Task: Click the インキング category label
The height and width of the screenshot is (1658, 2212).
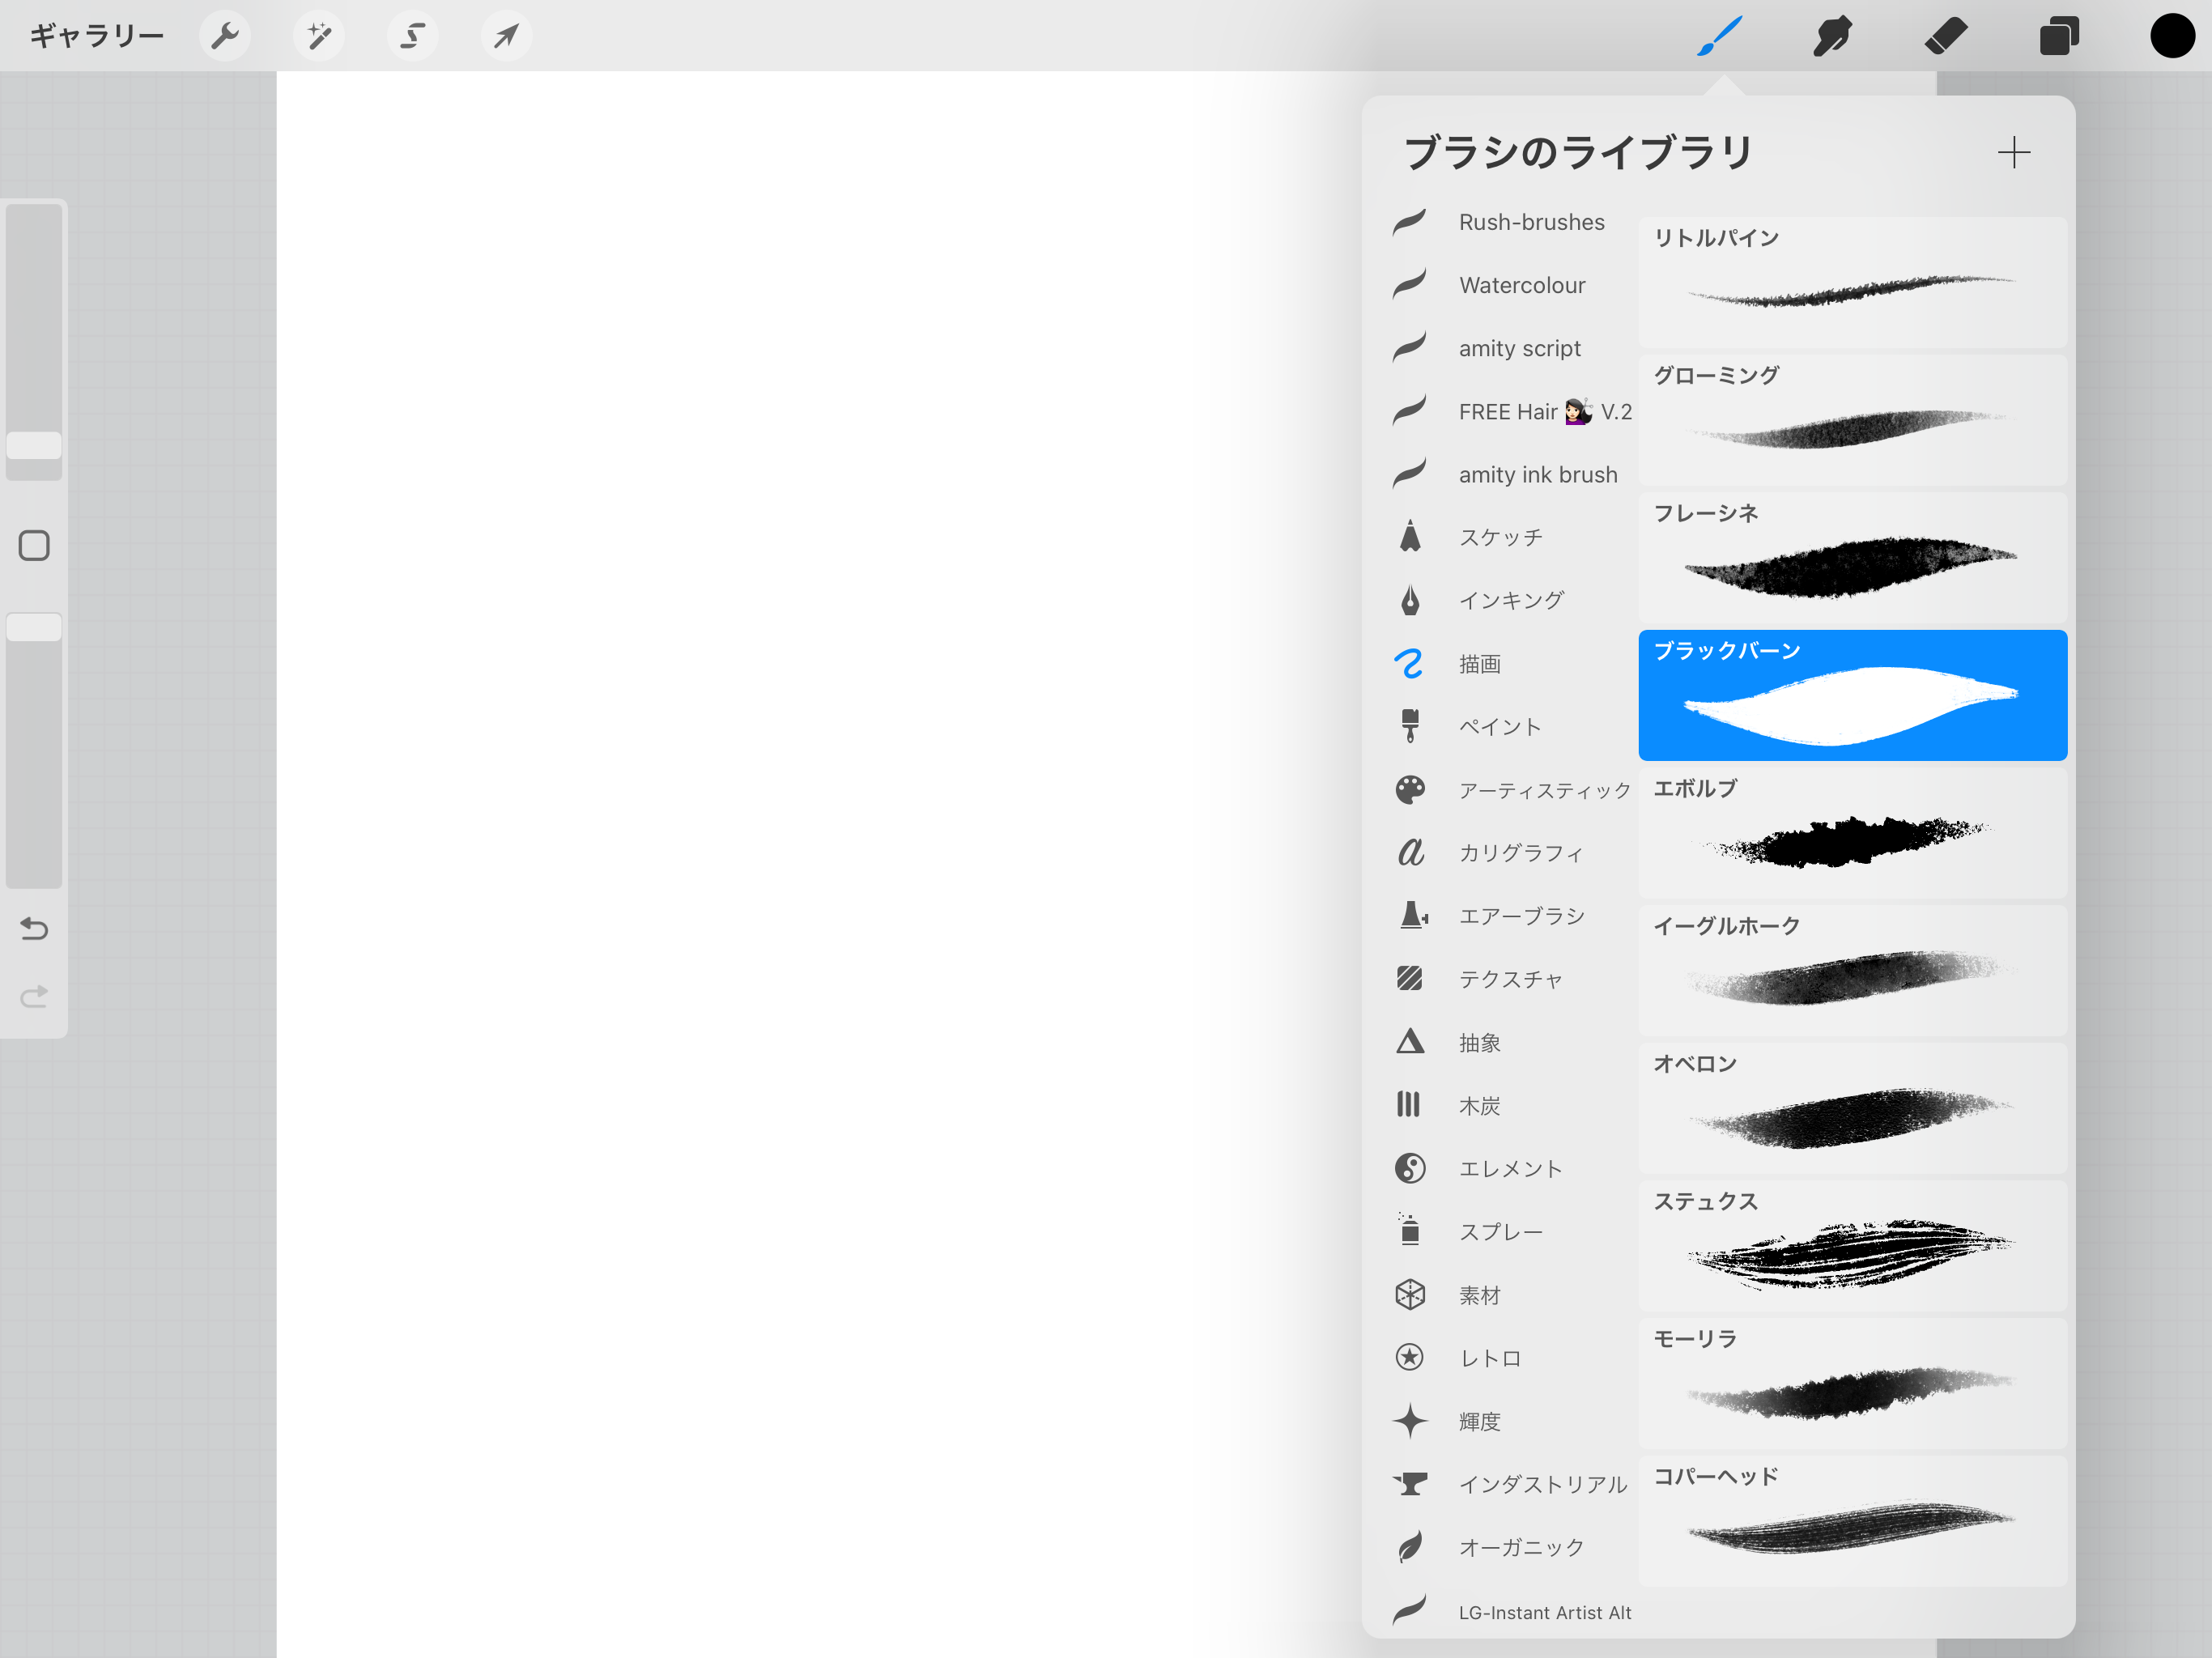Action: point(1510,600)
